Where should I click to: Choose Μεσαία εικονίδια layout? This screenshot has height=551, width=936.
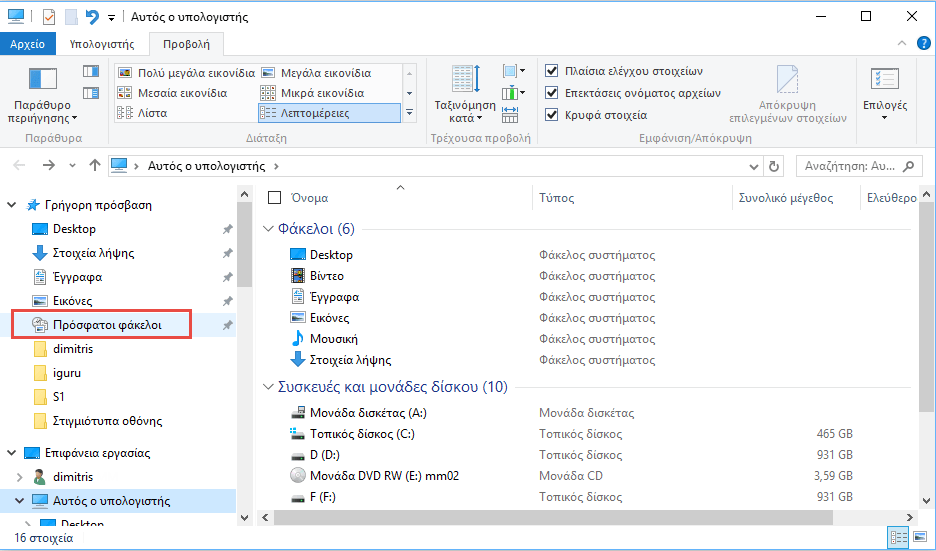(x=173, y=93)
